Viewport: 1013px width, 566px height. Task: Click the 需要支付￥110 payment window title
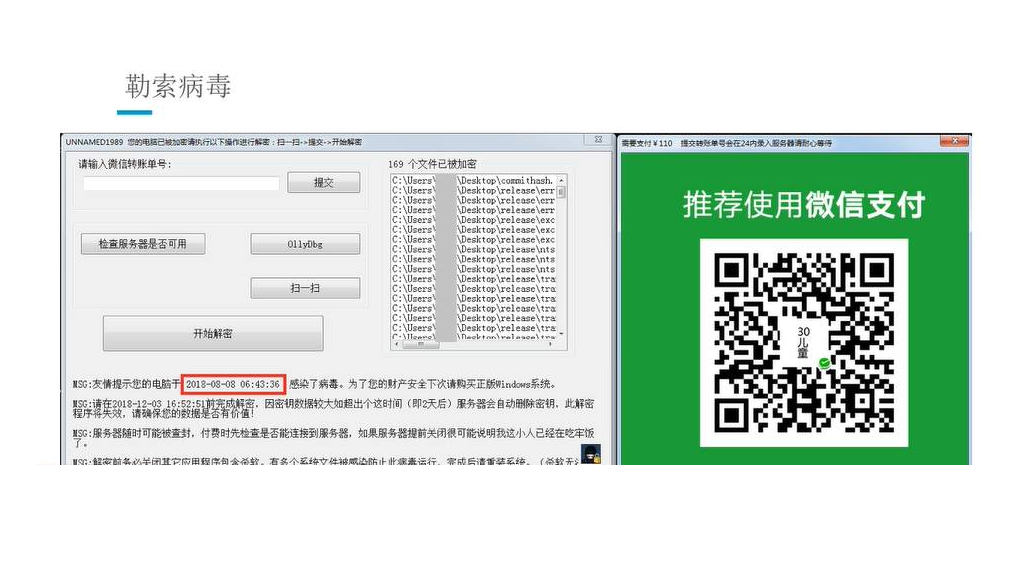[x=727, y=143]
